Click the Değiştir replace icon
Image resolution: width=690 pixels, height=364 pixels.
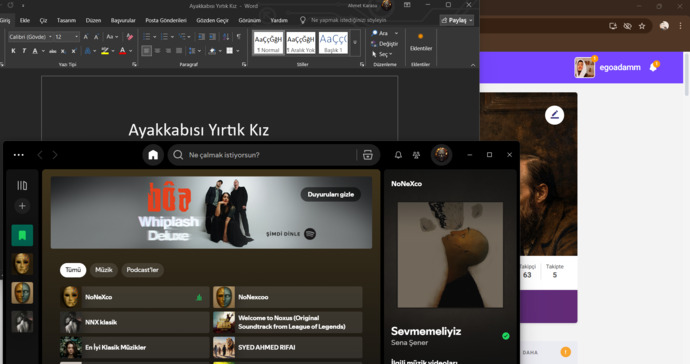point(374,44)
